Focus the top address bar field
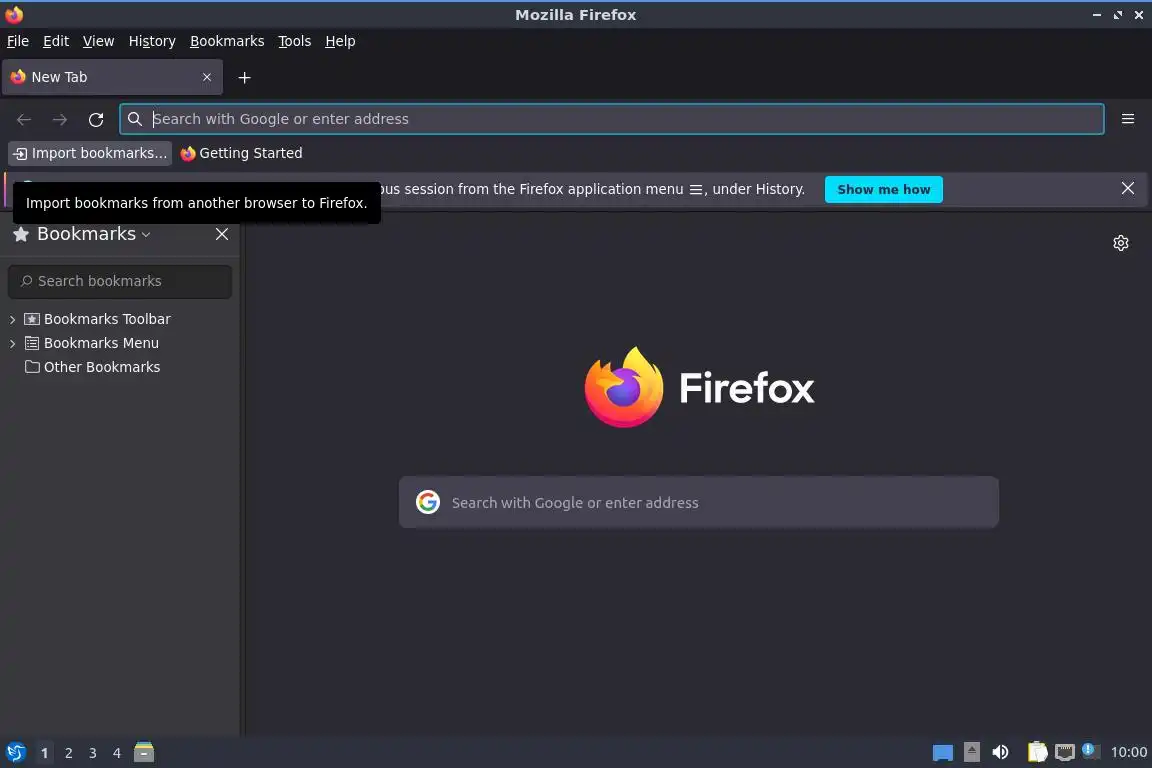 pos(612,119)
